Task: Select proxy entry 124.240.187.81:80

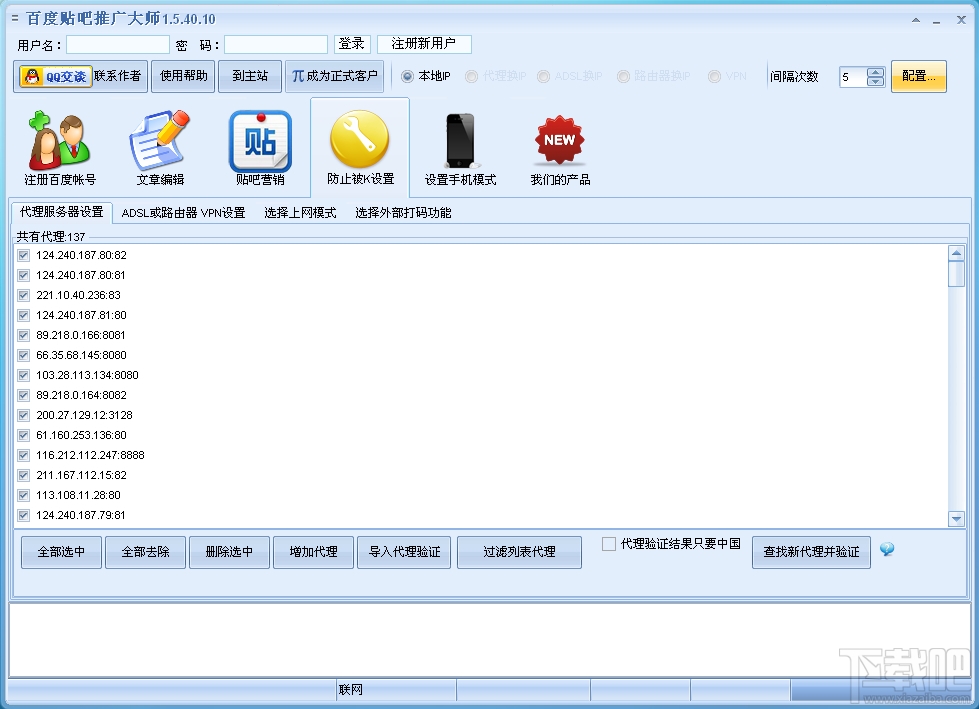Action: [81, 315]
